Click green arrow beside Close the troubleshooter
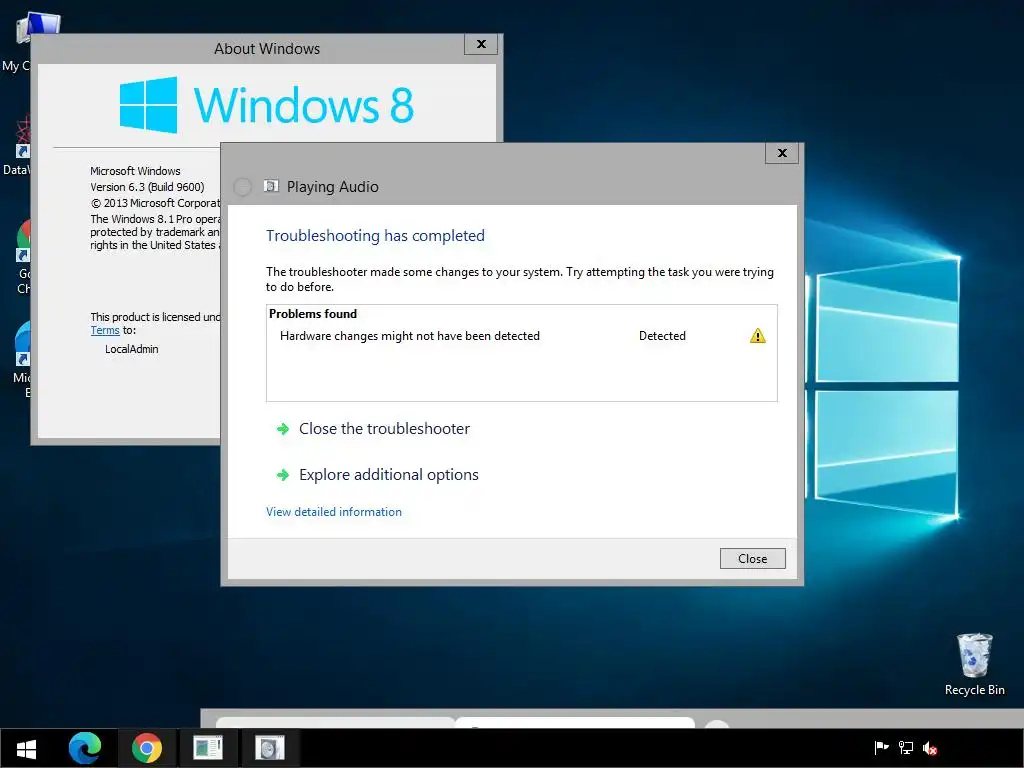Screen dimensions: 1024x768 click(x=283, y=429)
